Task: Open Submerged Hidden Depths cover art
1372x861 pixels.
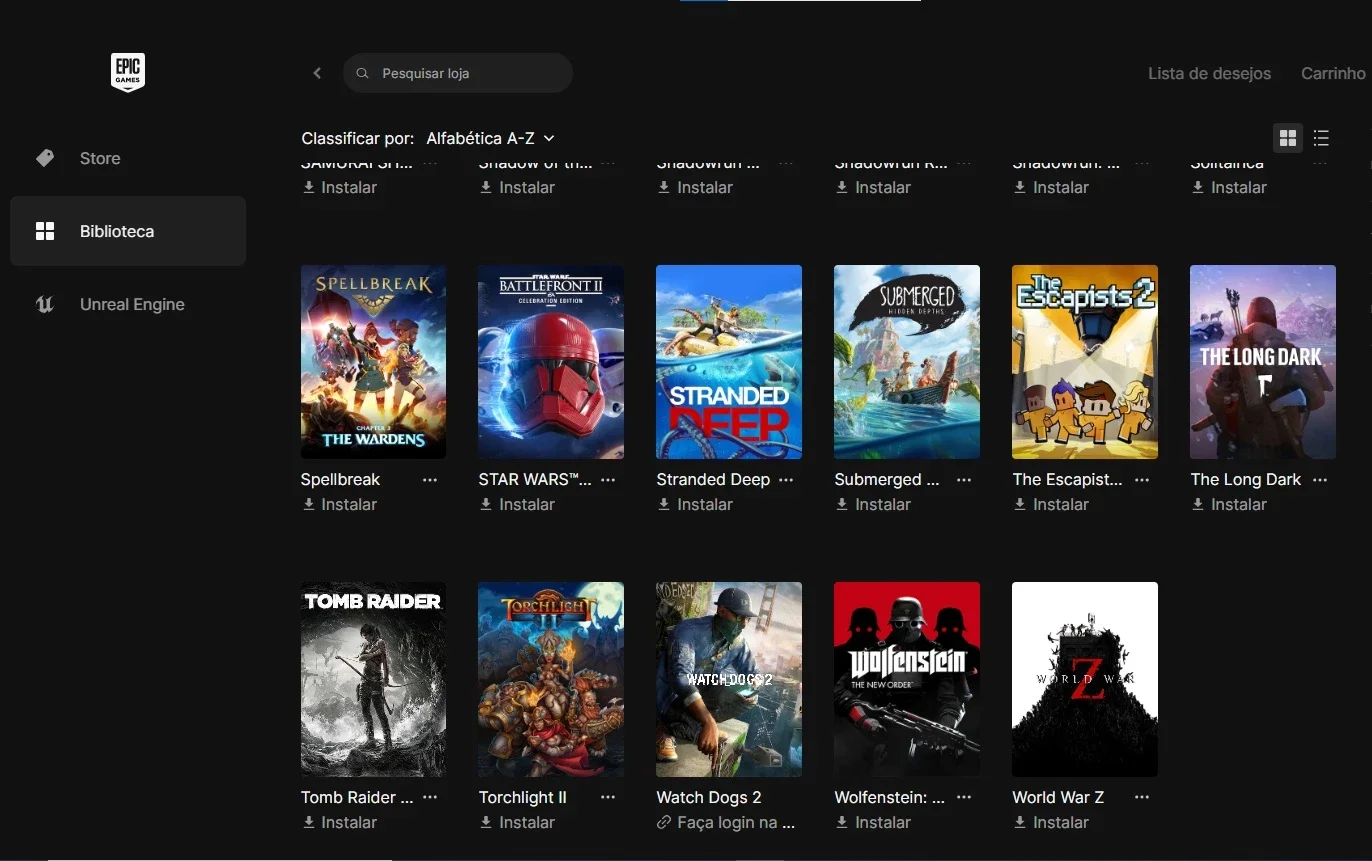Action: pyautogui.click(x=907, y=362)
